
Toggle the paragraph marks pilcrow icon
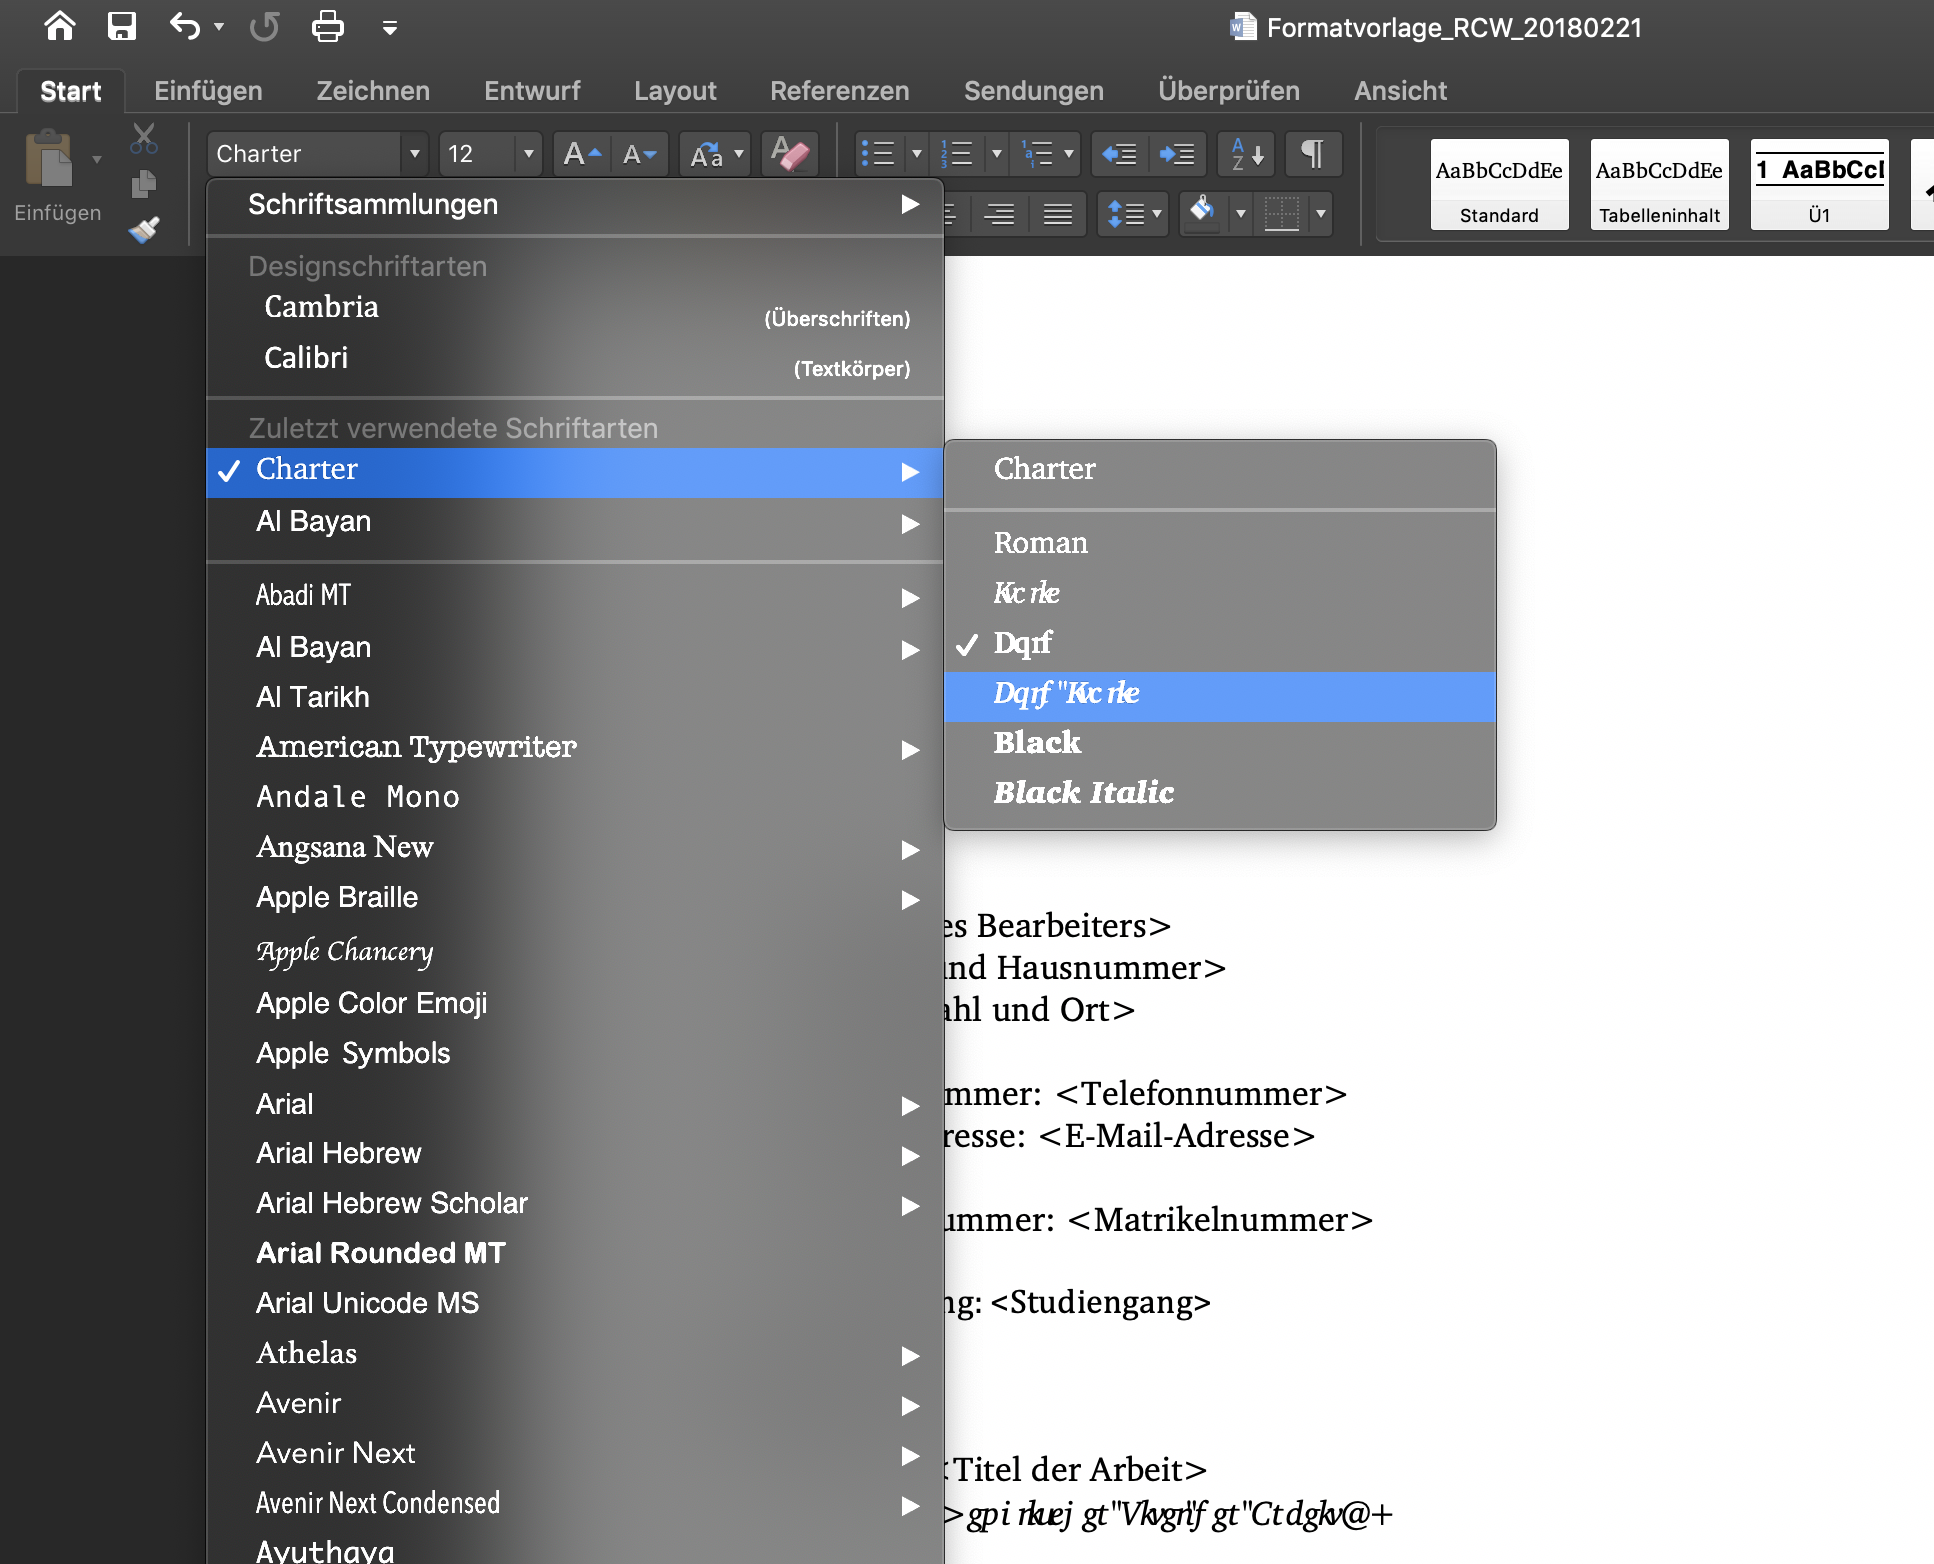pos(1312,154)
